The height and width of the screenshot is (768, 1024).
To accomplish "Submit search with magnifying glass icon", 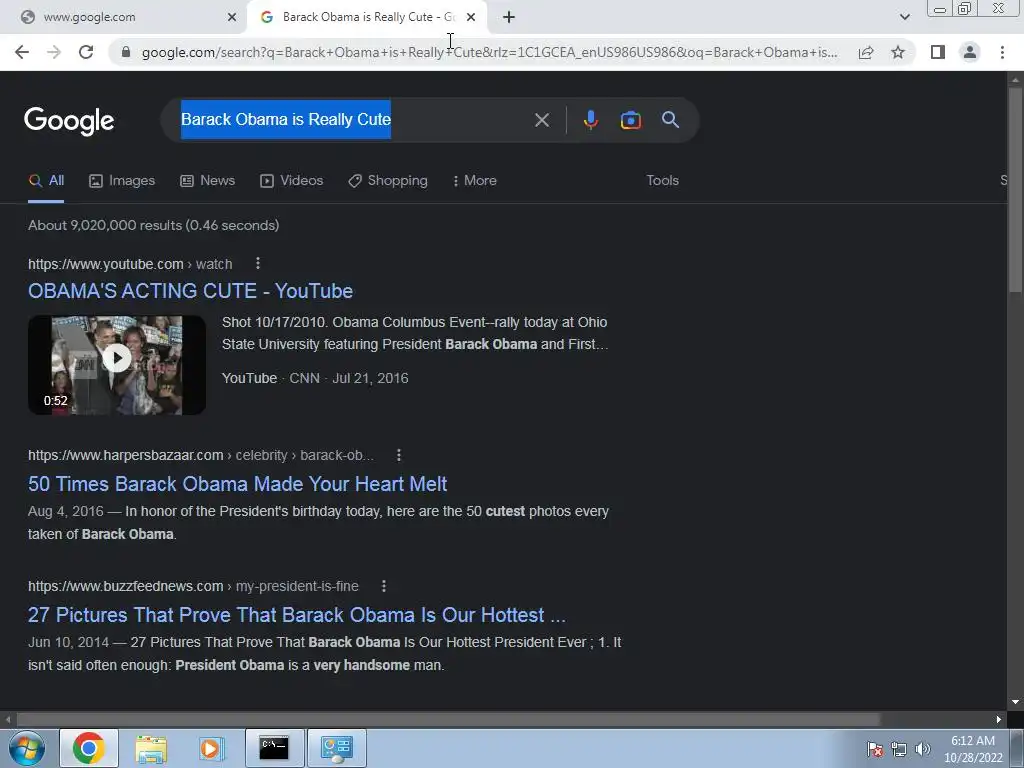I will tap(670, 120).
